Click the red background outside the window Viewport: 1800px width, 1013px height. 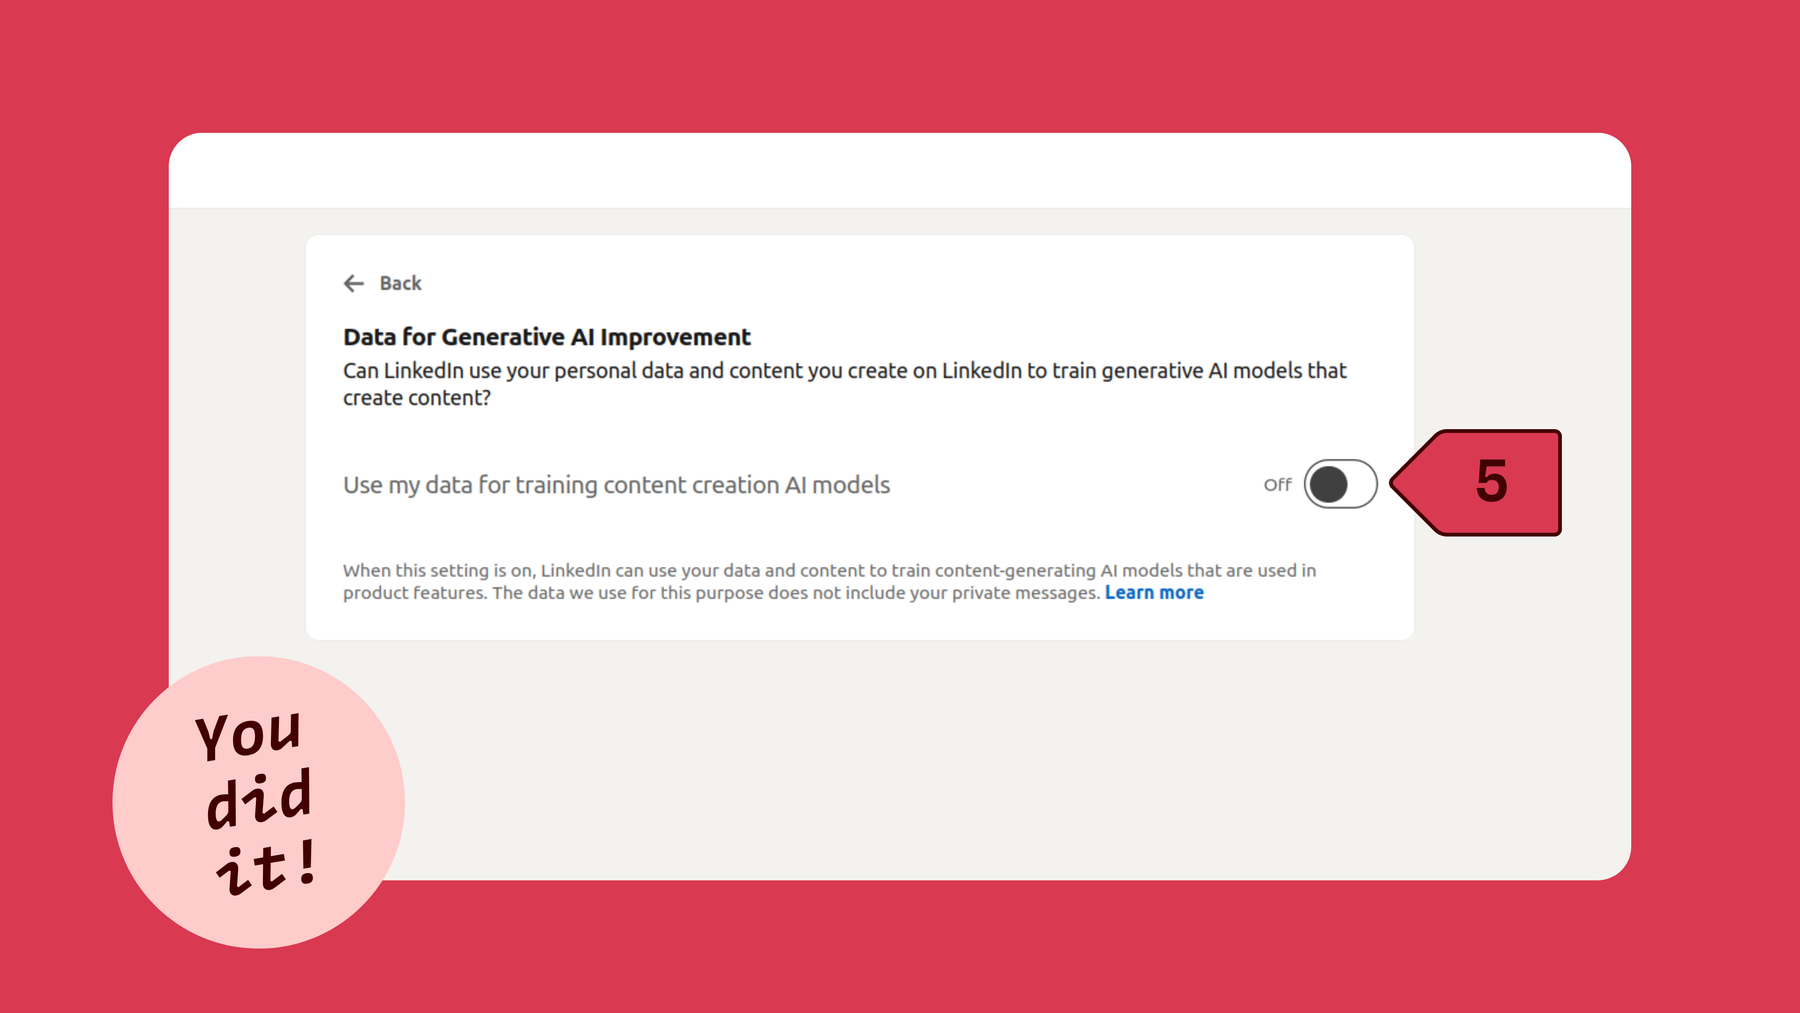(900, 60)
